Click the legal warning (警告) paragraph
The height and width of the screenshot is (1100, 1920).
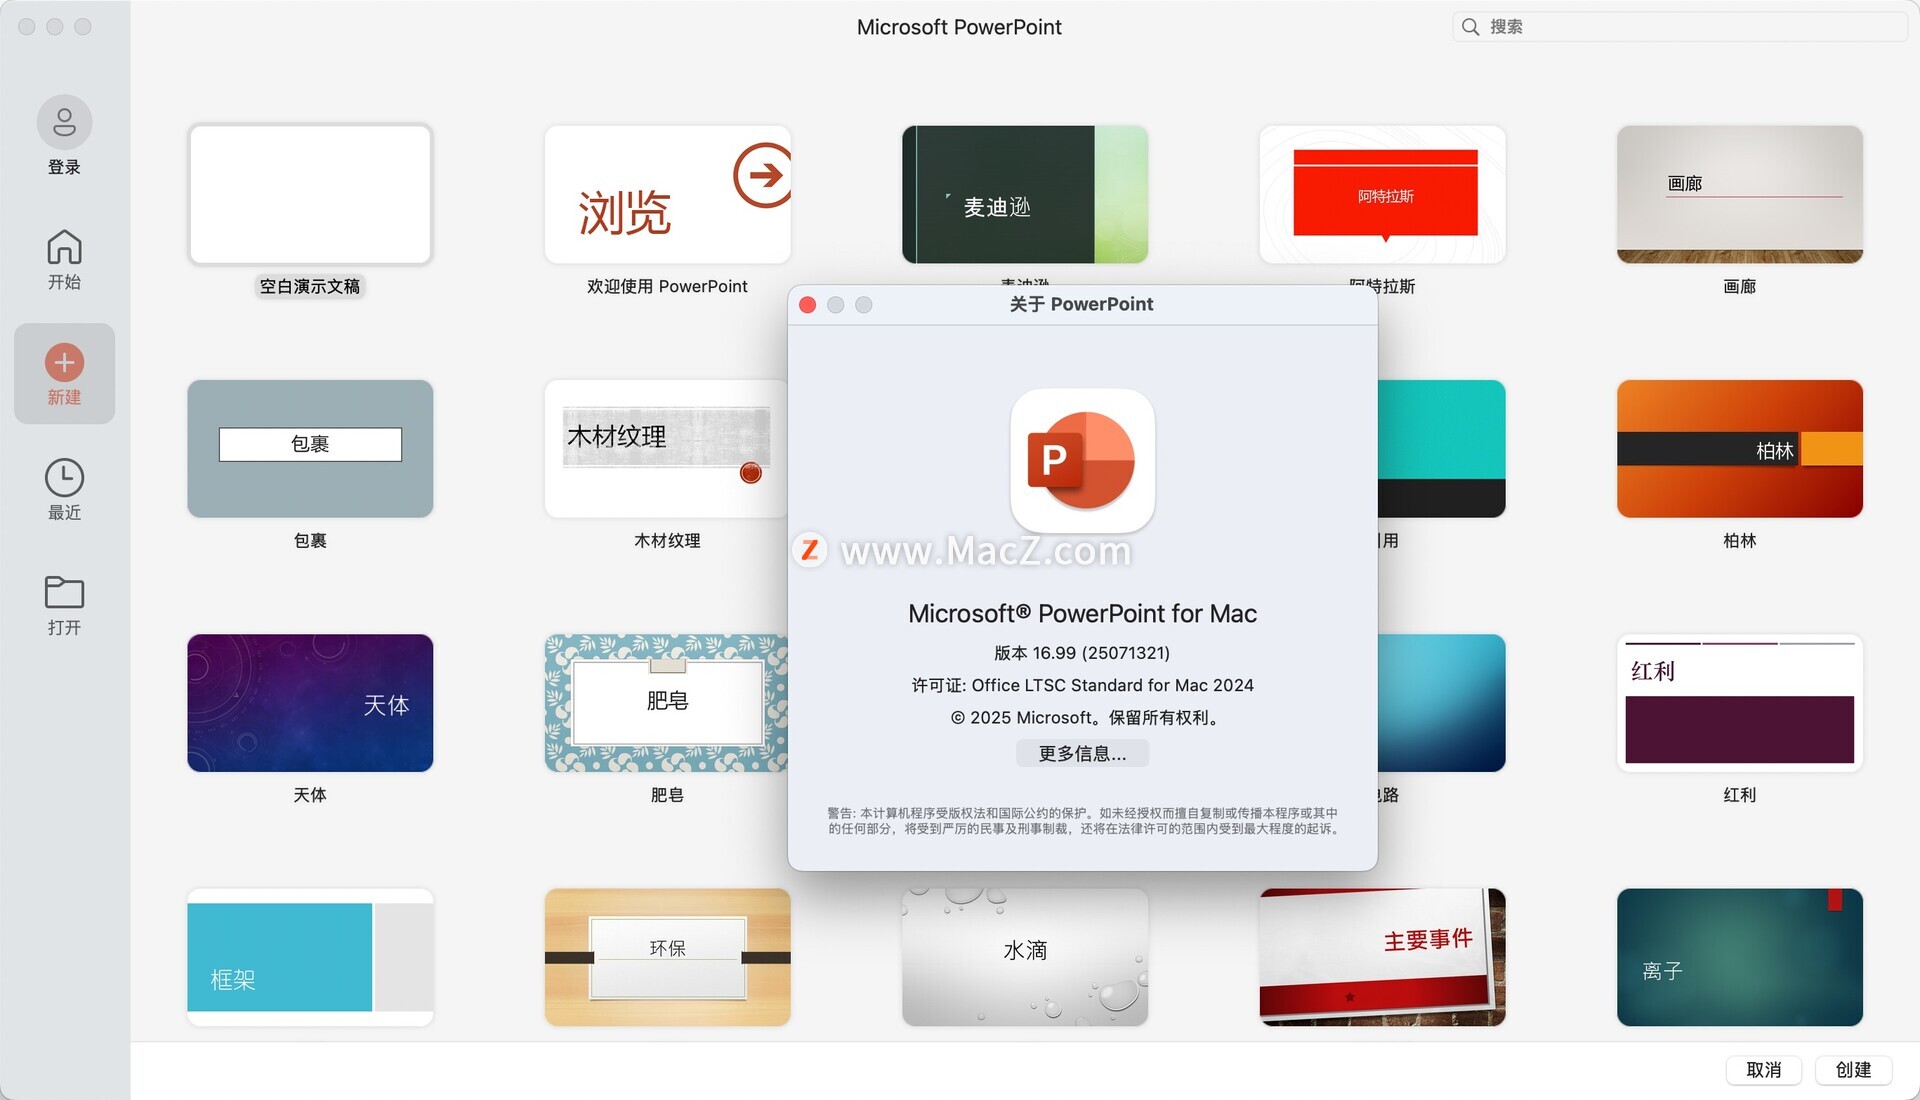click(1082, 821)
